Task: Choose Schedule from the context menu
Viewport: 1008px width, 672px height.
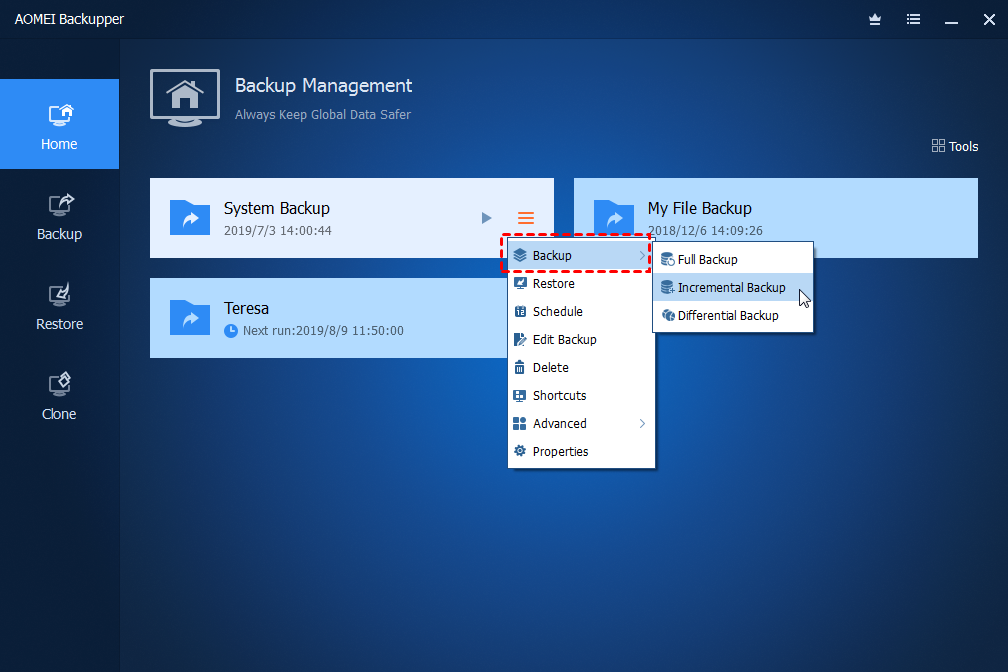Action: click(x=581, y=311)
